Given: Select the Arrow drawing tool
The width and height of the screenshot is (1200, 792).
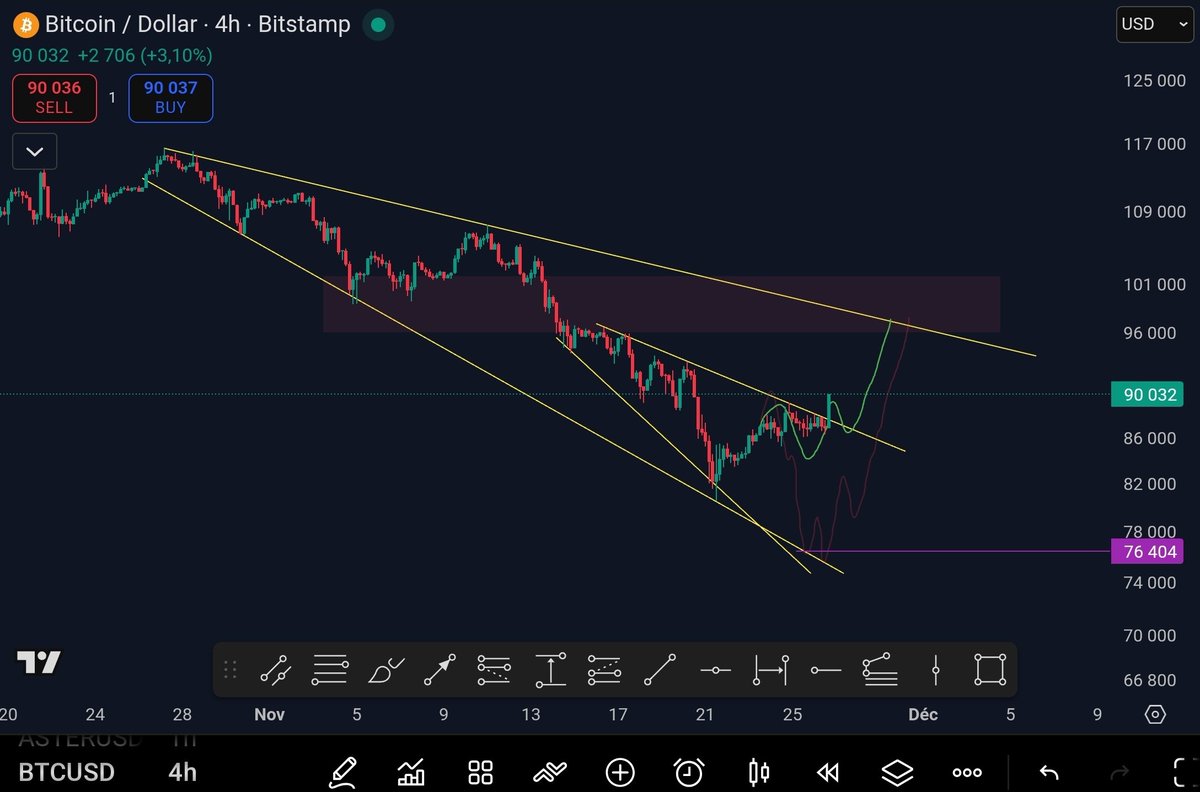Looking at the screenshot, I should click(x=439, y=670).
